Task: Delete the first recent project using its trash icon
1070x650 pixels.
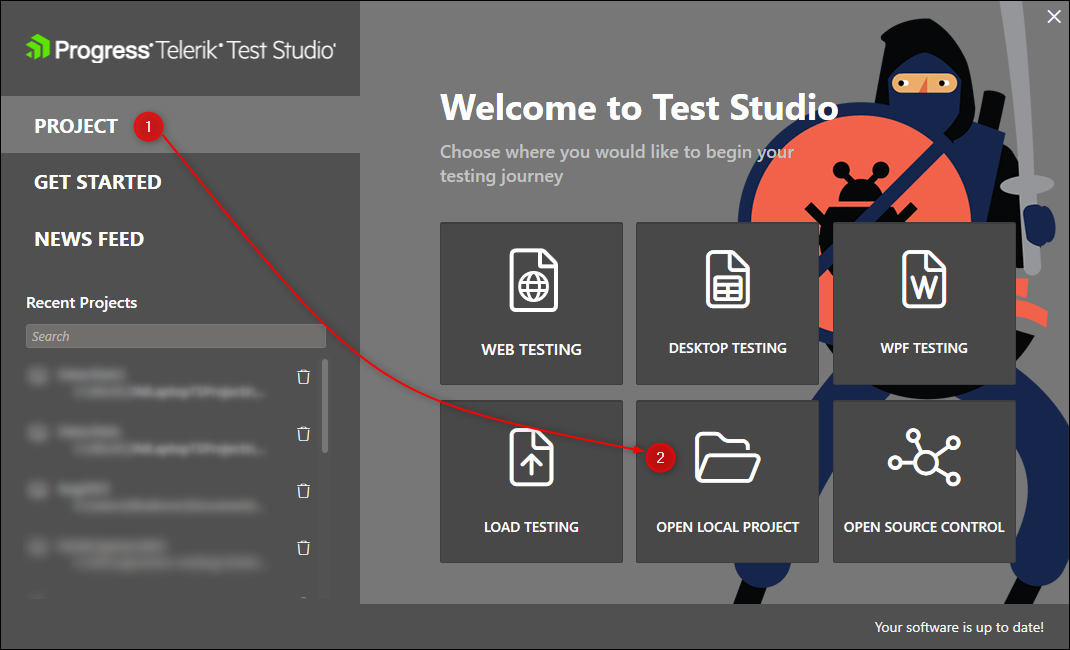Action: [304, 377]
